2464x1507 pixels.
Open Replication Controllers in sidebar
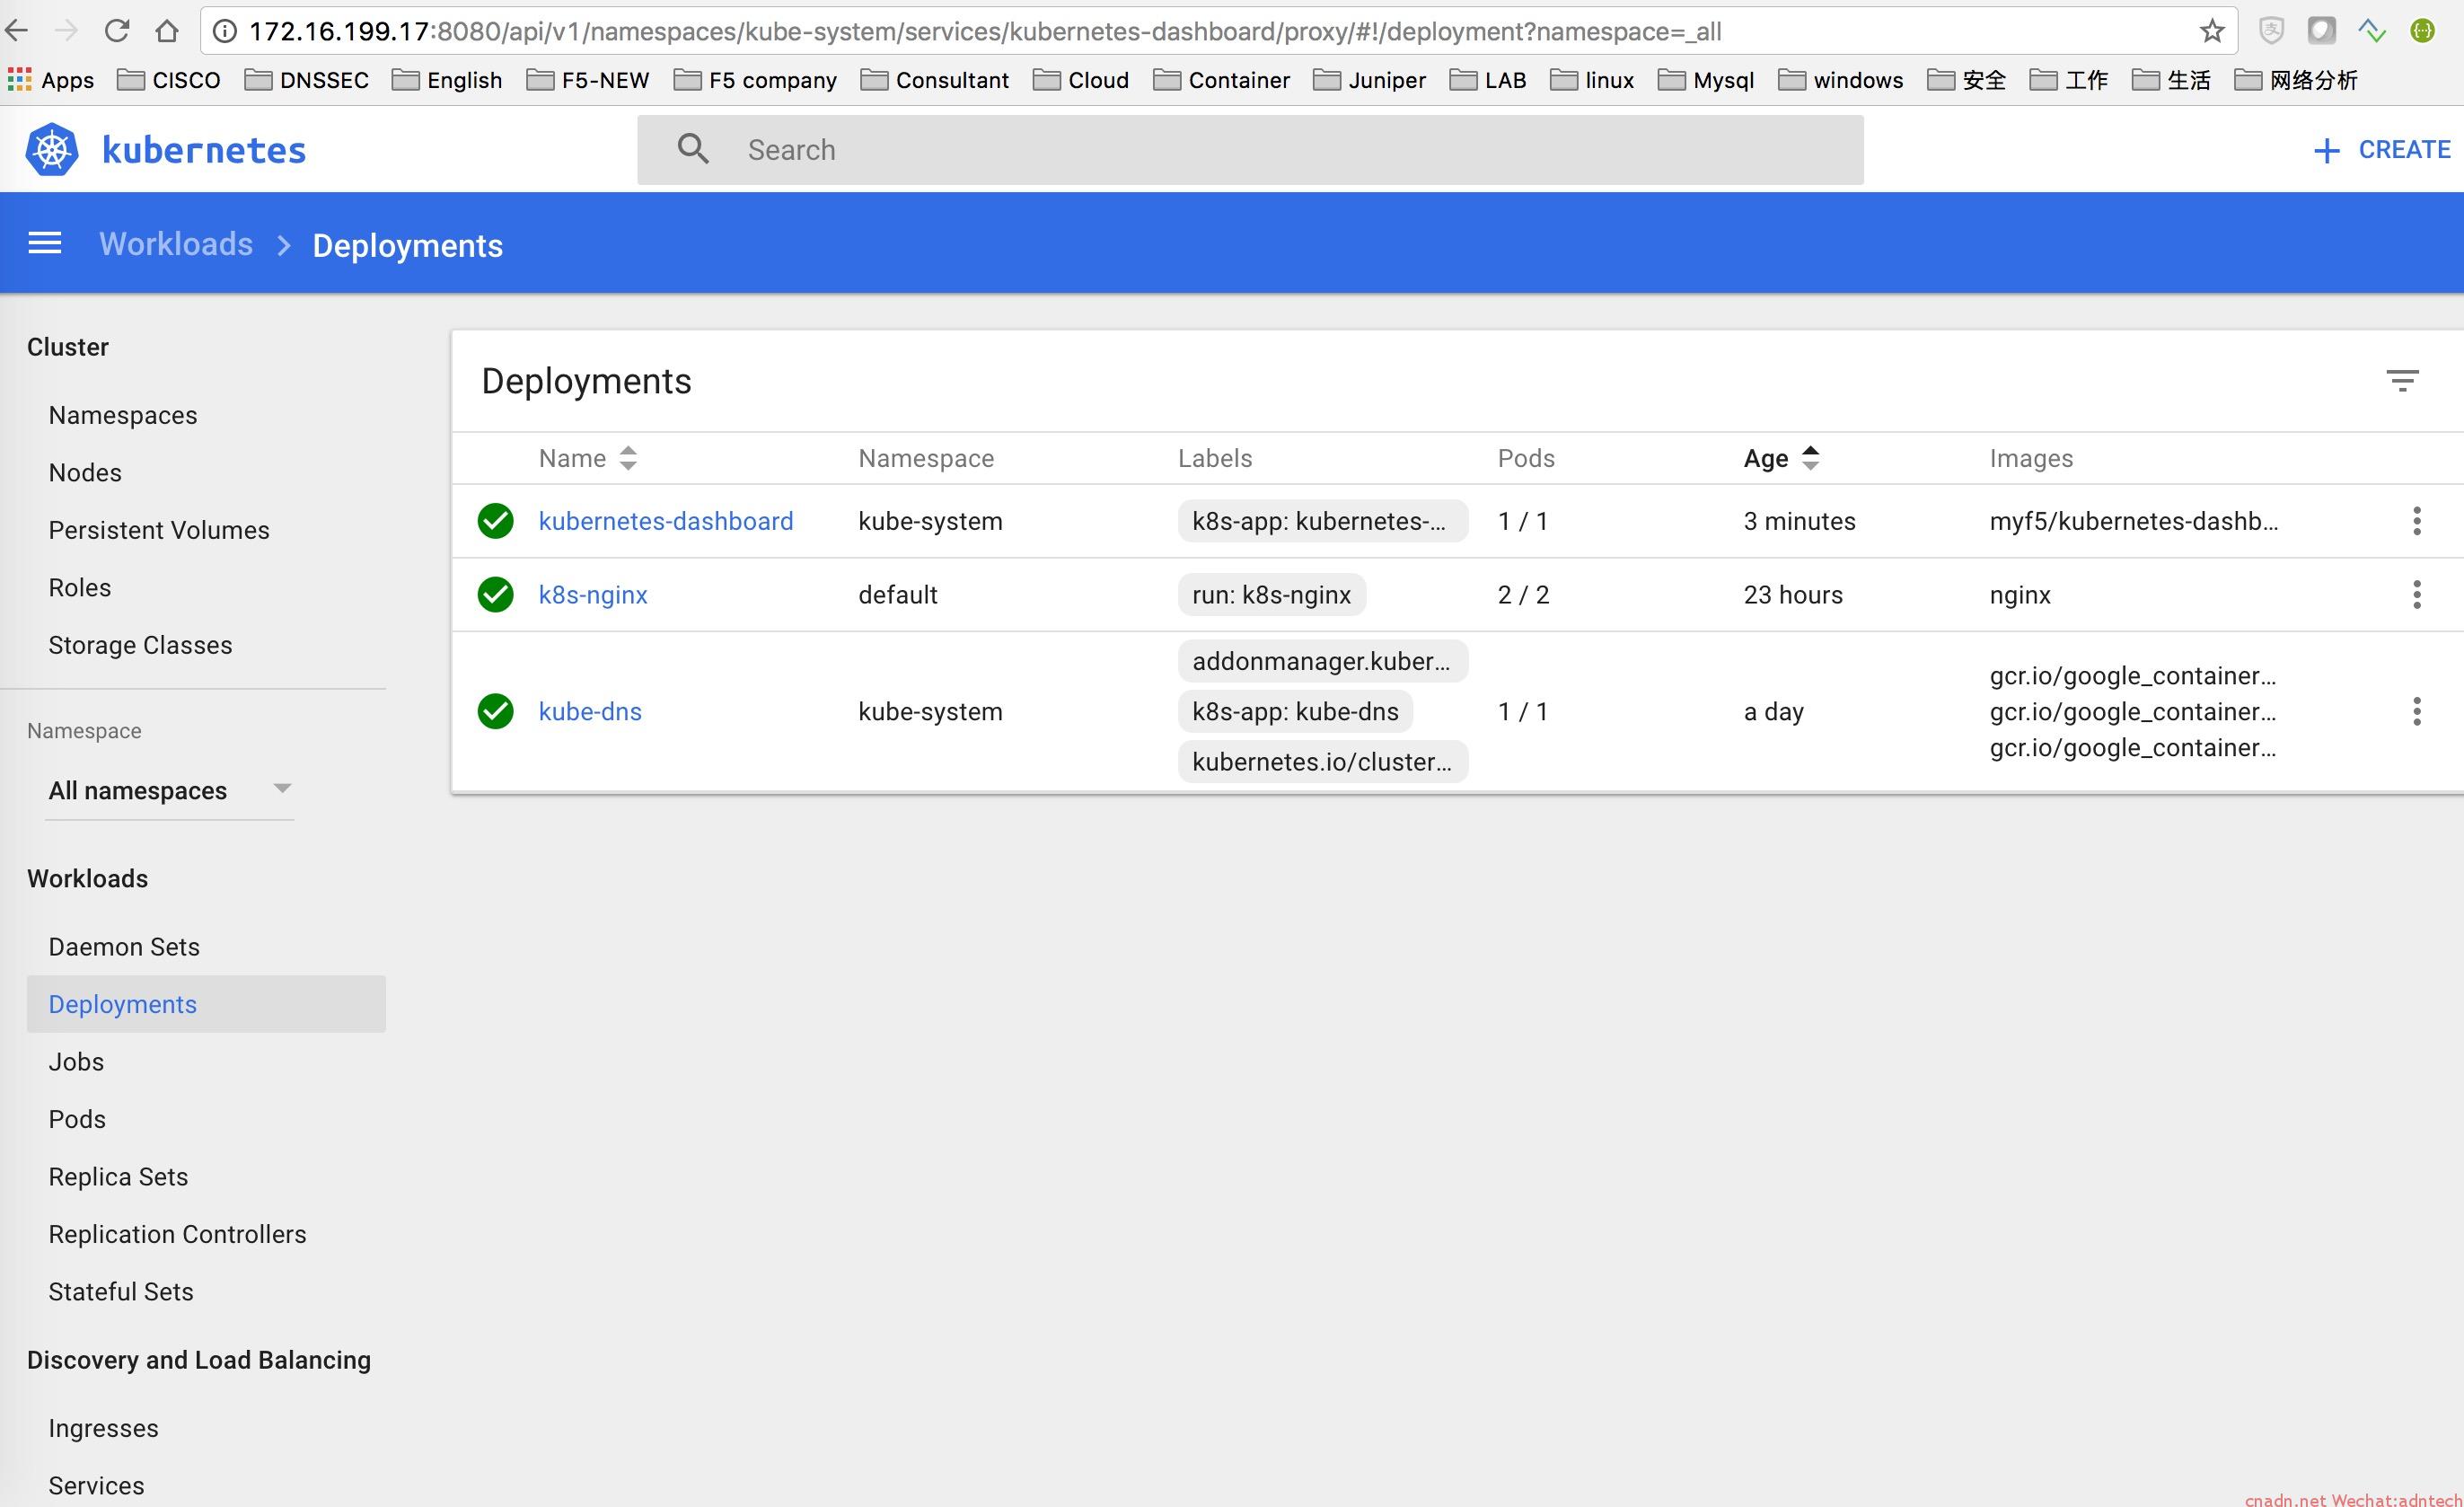[x=177, y=1234]
